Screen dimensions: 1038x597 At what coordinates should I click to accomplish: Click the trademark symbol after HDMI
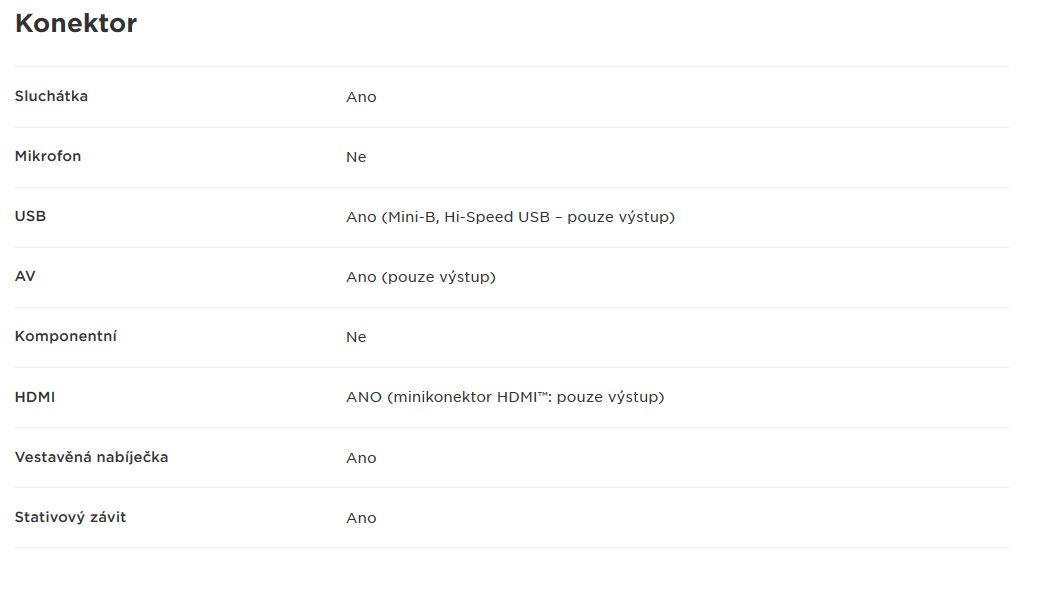[543, 394]
